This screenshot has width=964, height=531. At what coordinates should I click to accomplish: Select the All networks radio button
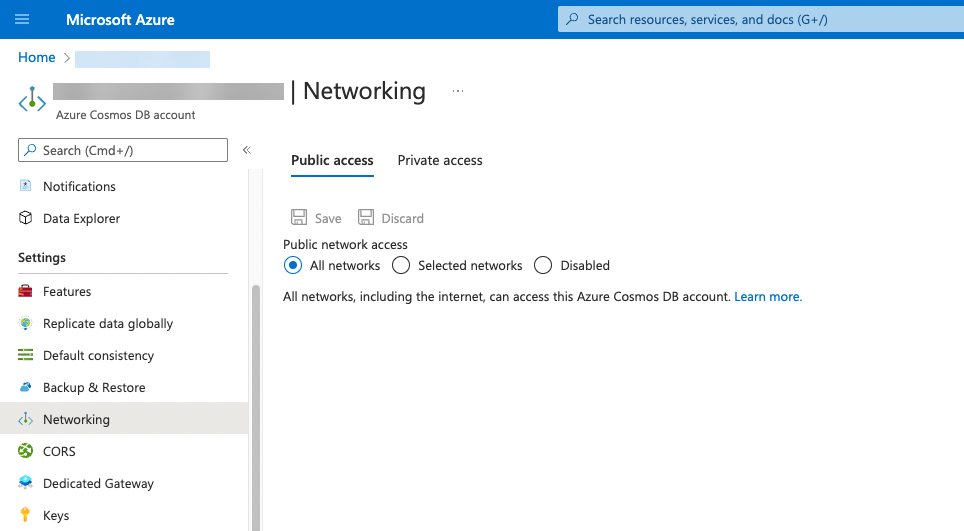coord(293,266)
